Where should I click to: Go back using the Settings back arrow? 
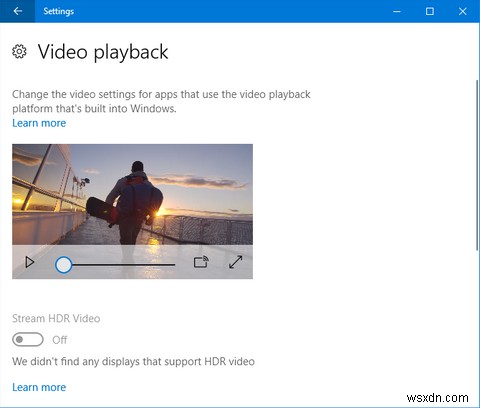[17, 11]
